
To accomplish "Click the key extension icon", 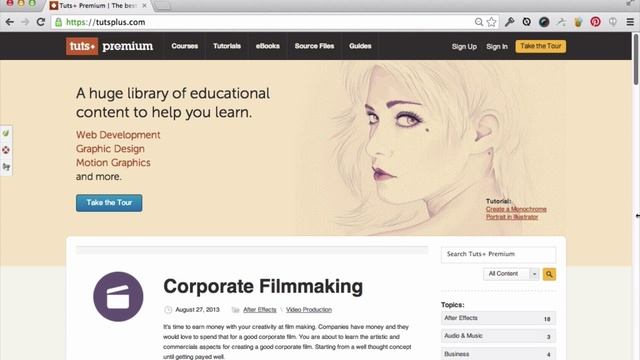I will [x=509, y=22].
